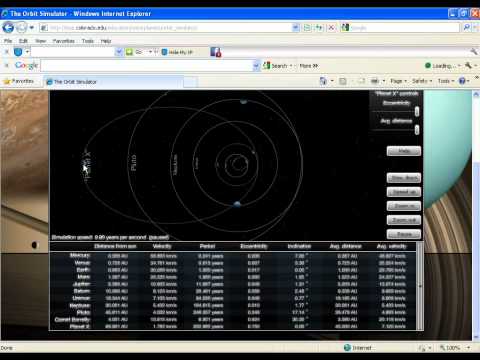Click the Speed up button
Image resolution: width=480 pixels, height=360 pixels.
point(404,192)
